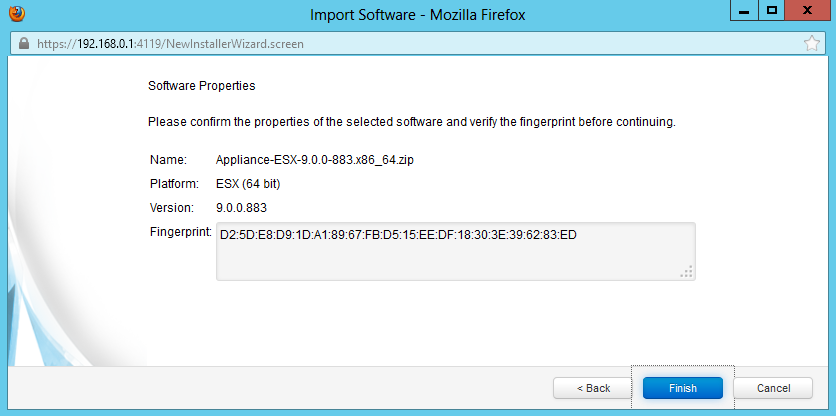This screenshot has height=416, width=836.
Task: Click the resize grip of the fingerprint box
Action: (687, 272)
